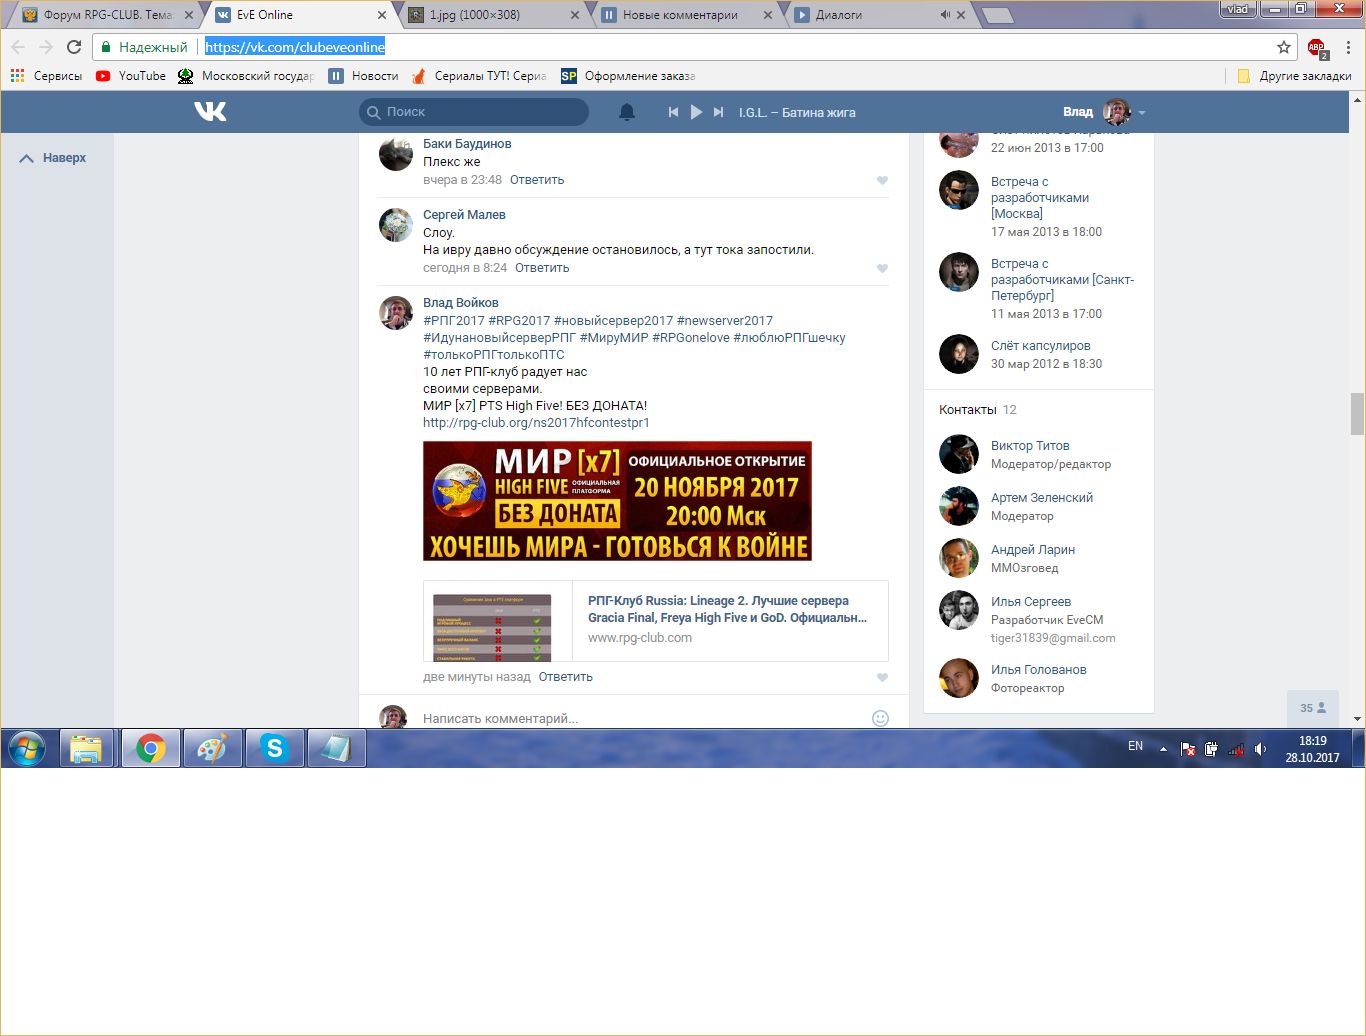Open the Контакты section header
Screen dimensions: 1366x1036
coord(978,410)
